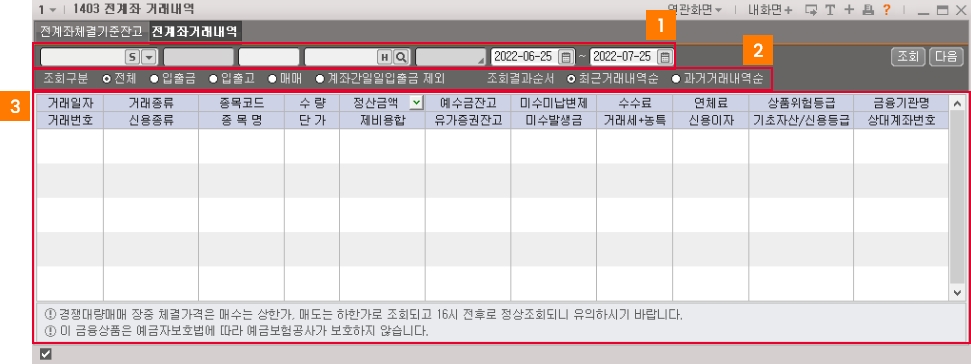Open help via the orange question mark
Image resolution: width=971 pixels, height=364 pixels.
point(886,9)
